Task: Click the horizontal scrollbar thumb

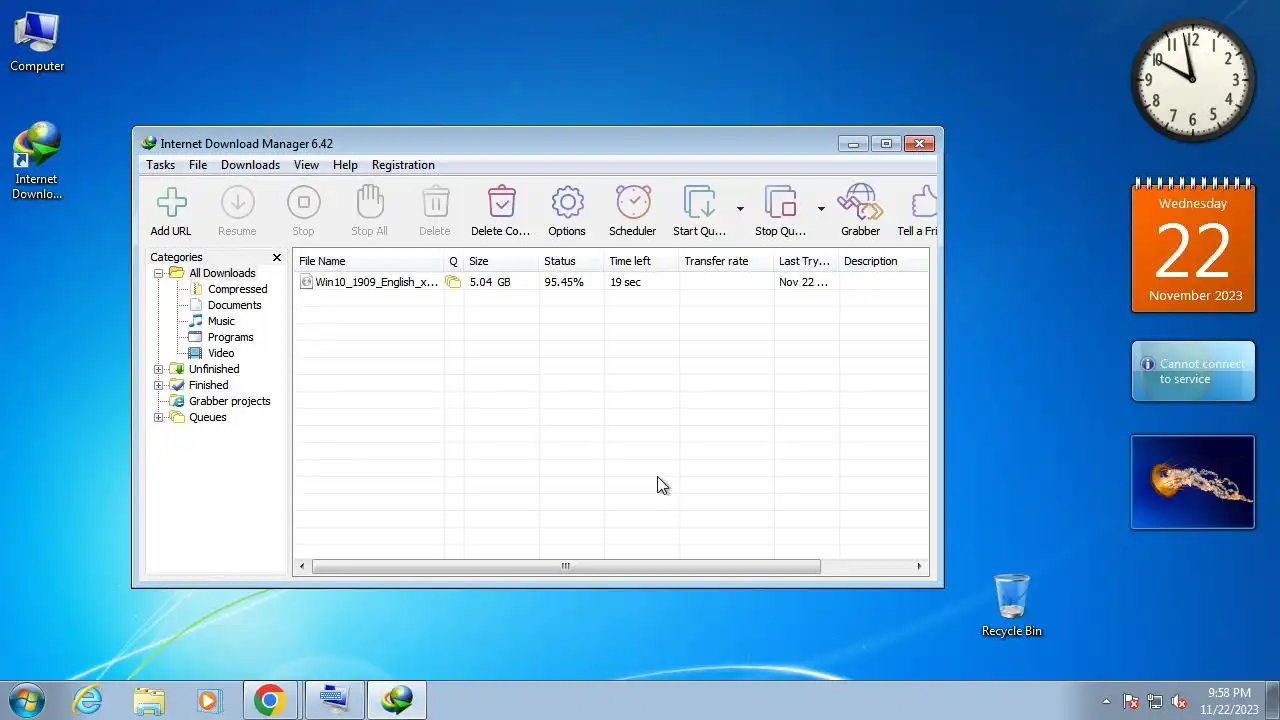Action: (566, 566)
